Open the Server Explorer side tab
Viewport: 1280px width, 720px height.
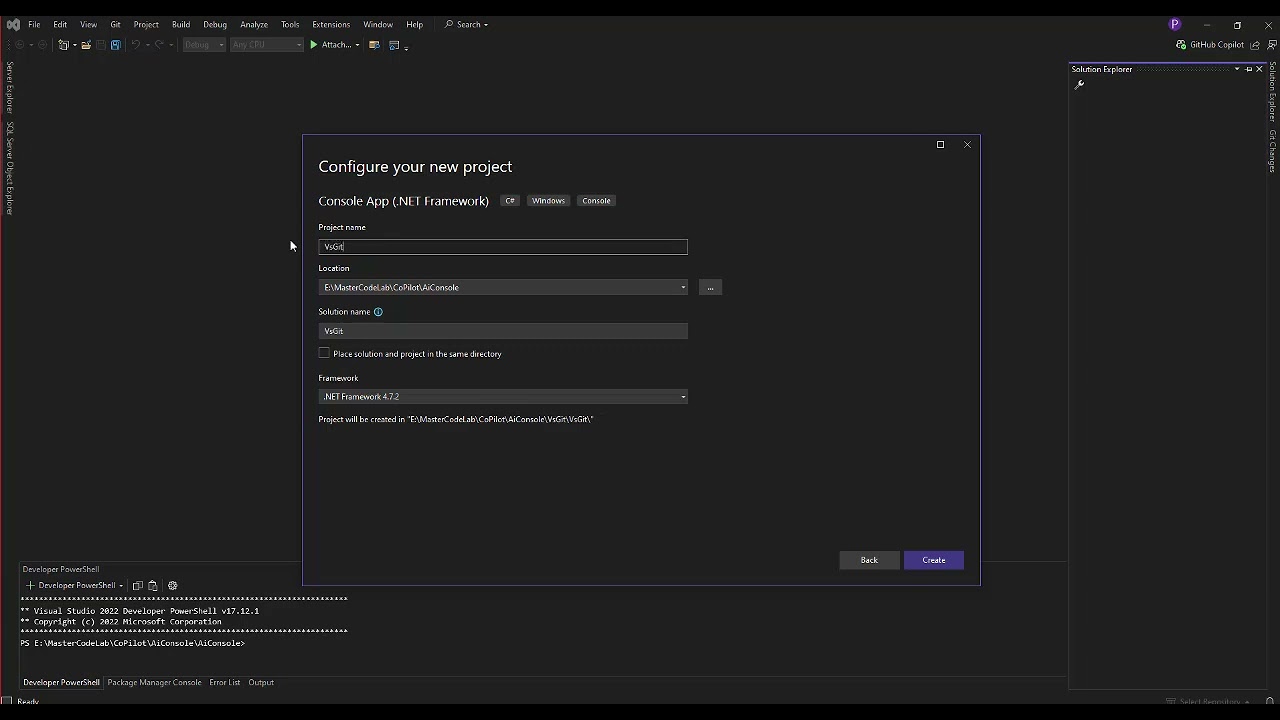tap(10, 88)
